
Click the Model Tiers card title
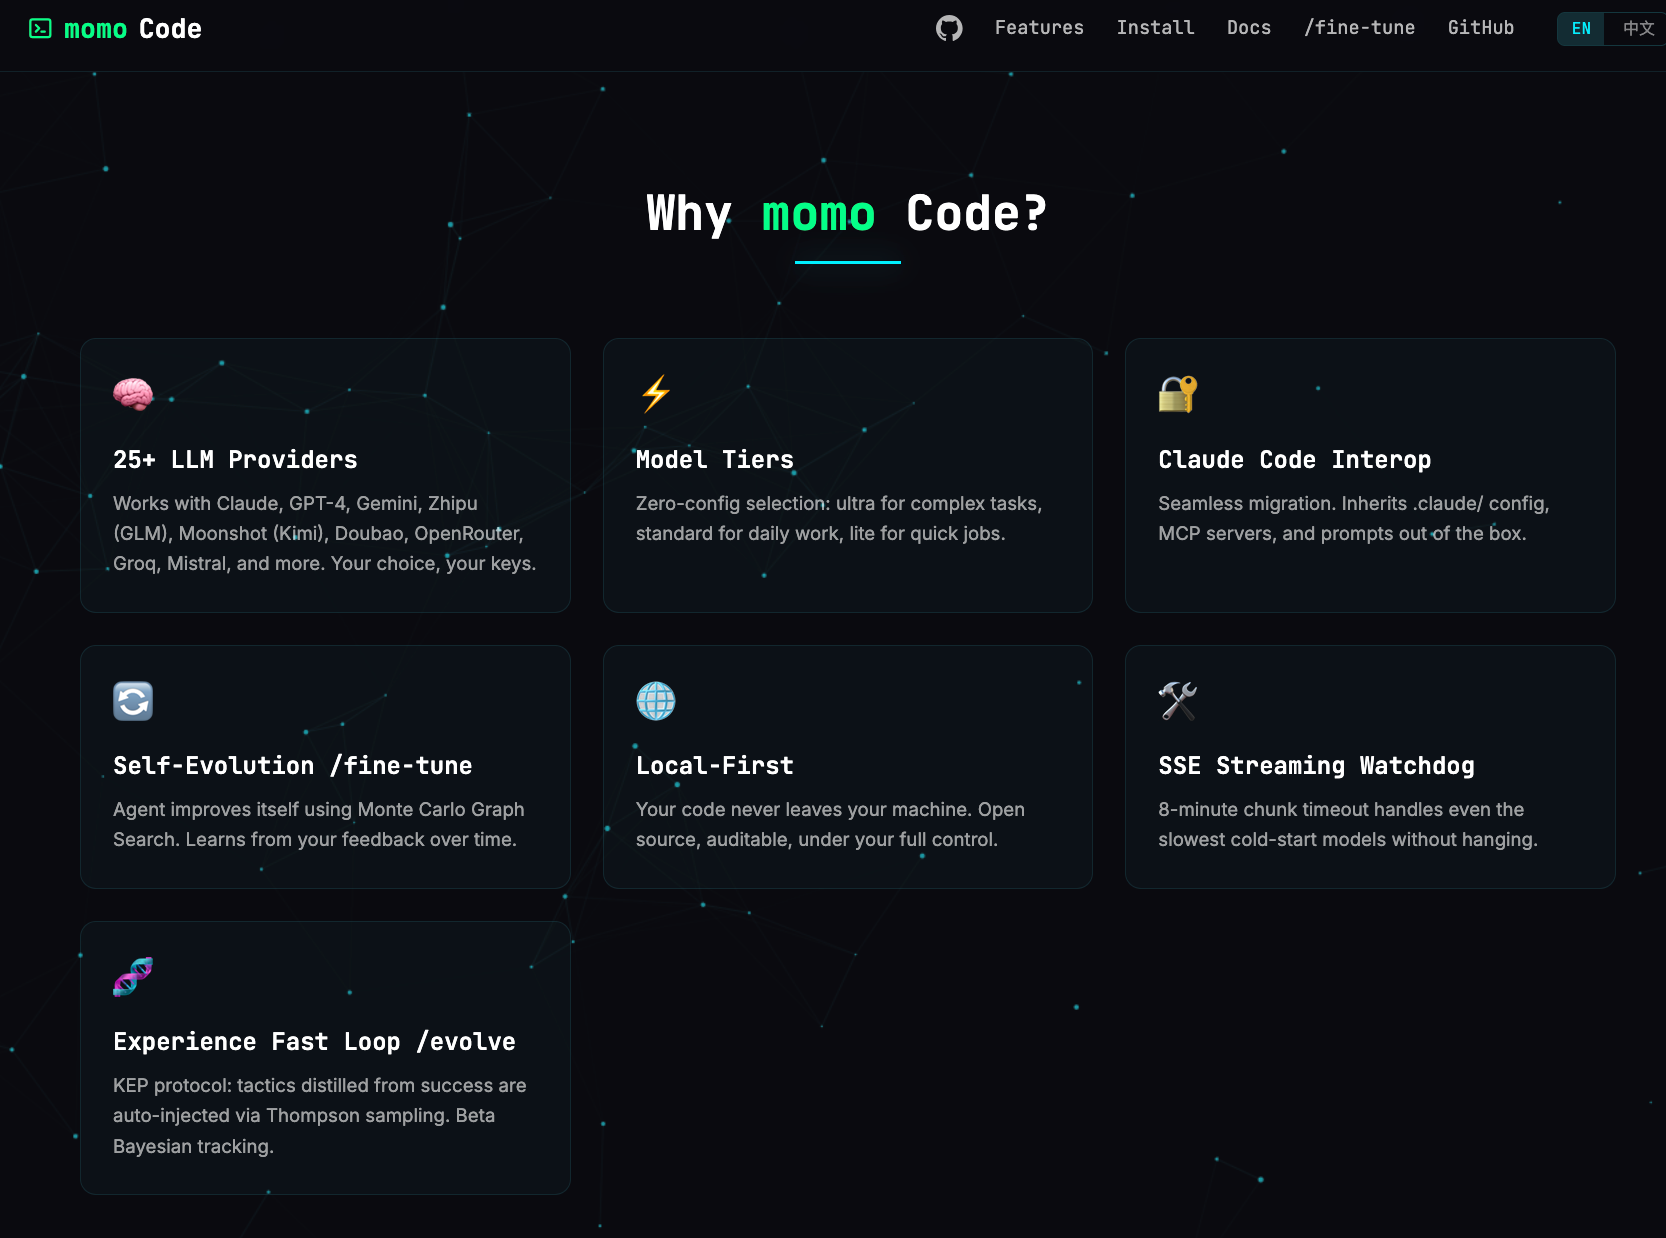click(x=715, y=460)
